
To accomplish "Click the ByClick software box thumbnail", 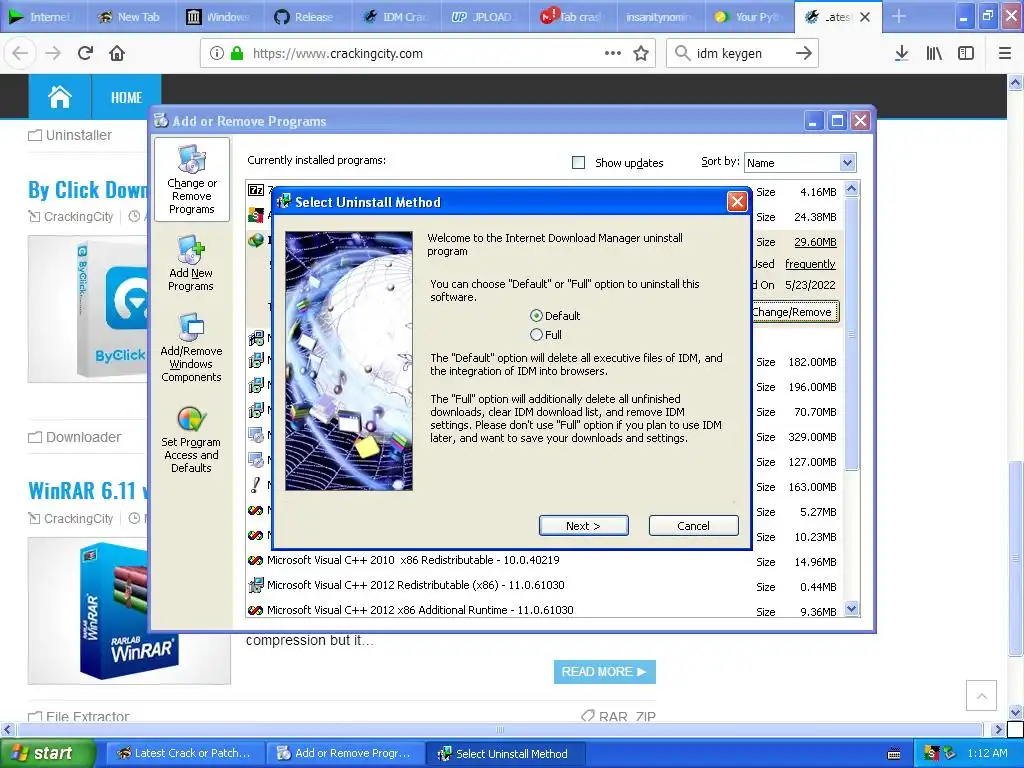I will [x=88, y=309].
